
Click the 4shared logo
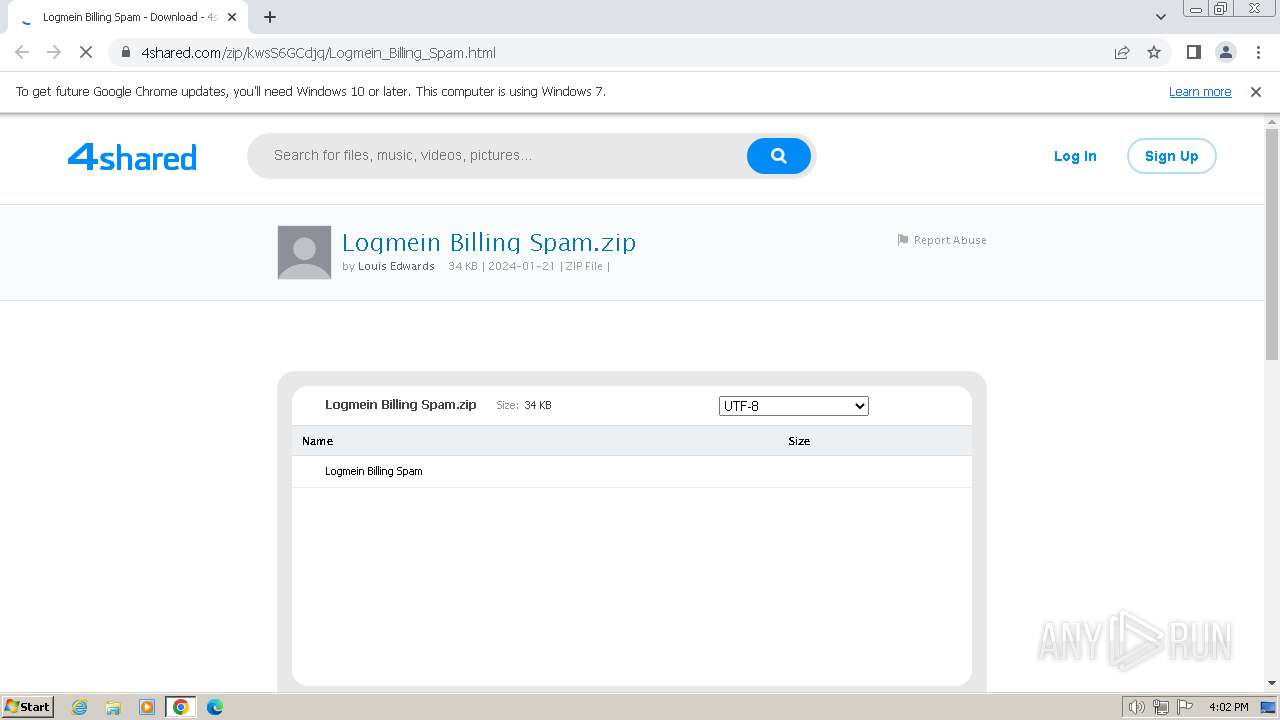(132, 157)
